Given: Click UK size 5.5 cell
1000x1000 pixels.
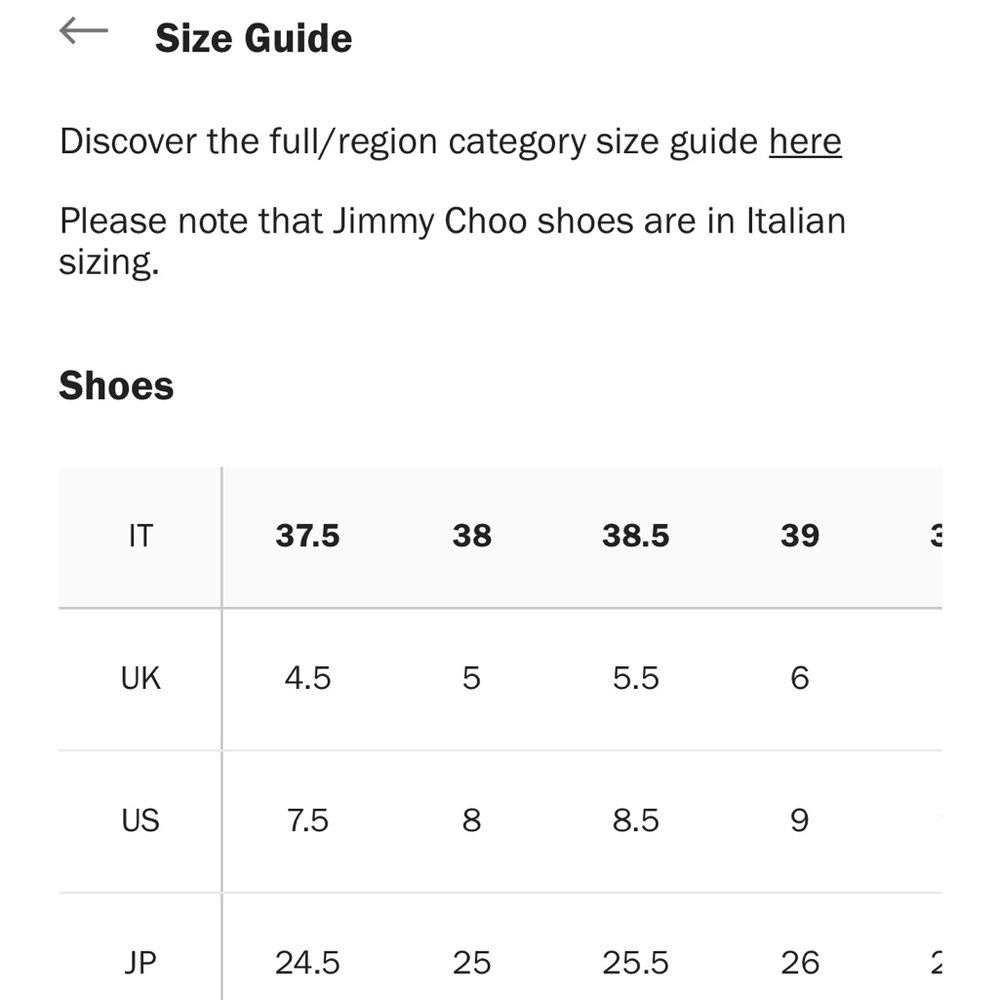Looking at the screenshot, I should tap(636, 678).
